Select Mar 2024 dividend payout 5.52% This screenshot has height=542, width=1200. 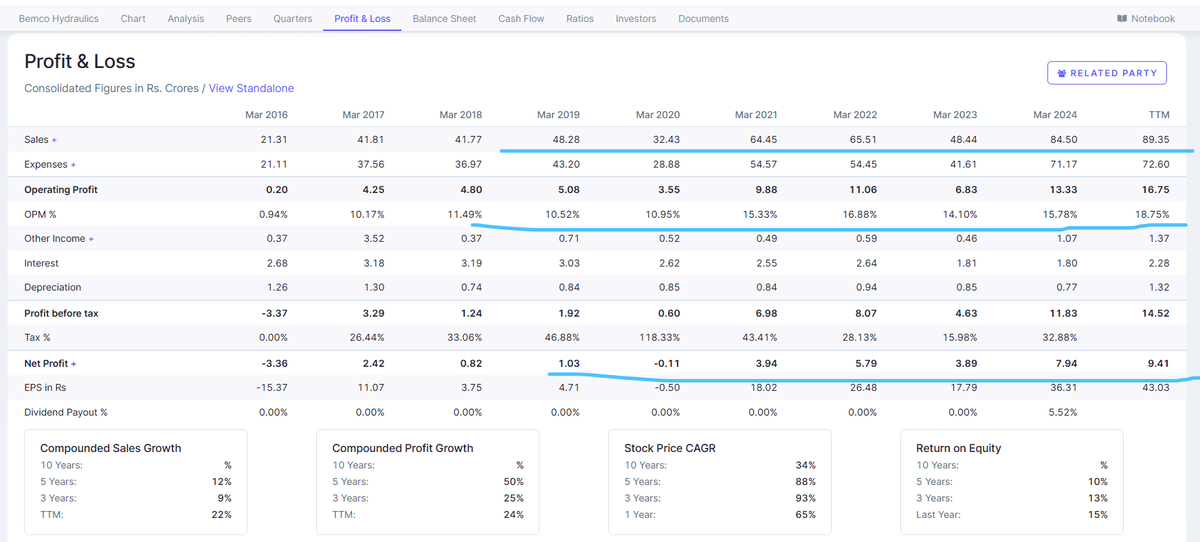tap(1062, 412)
